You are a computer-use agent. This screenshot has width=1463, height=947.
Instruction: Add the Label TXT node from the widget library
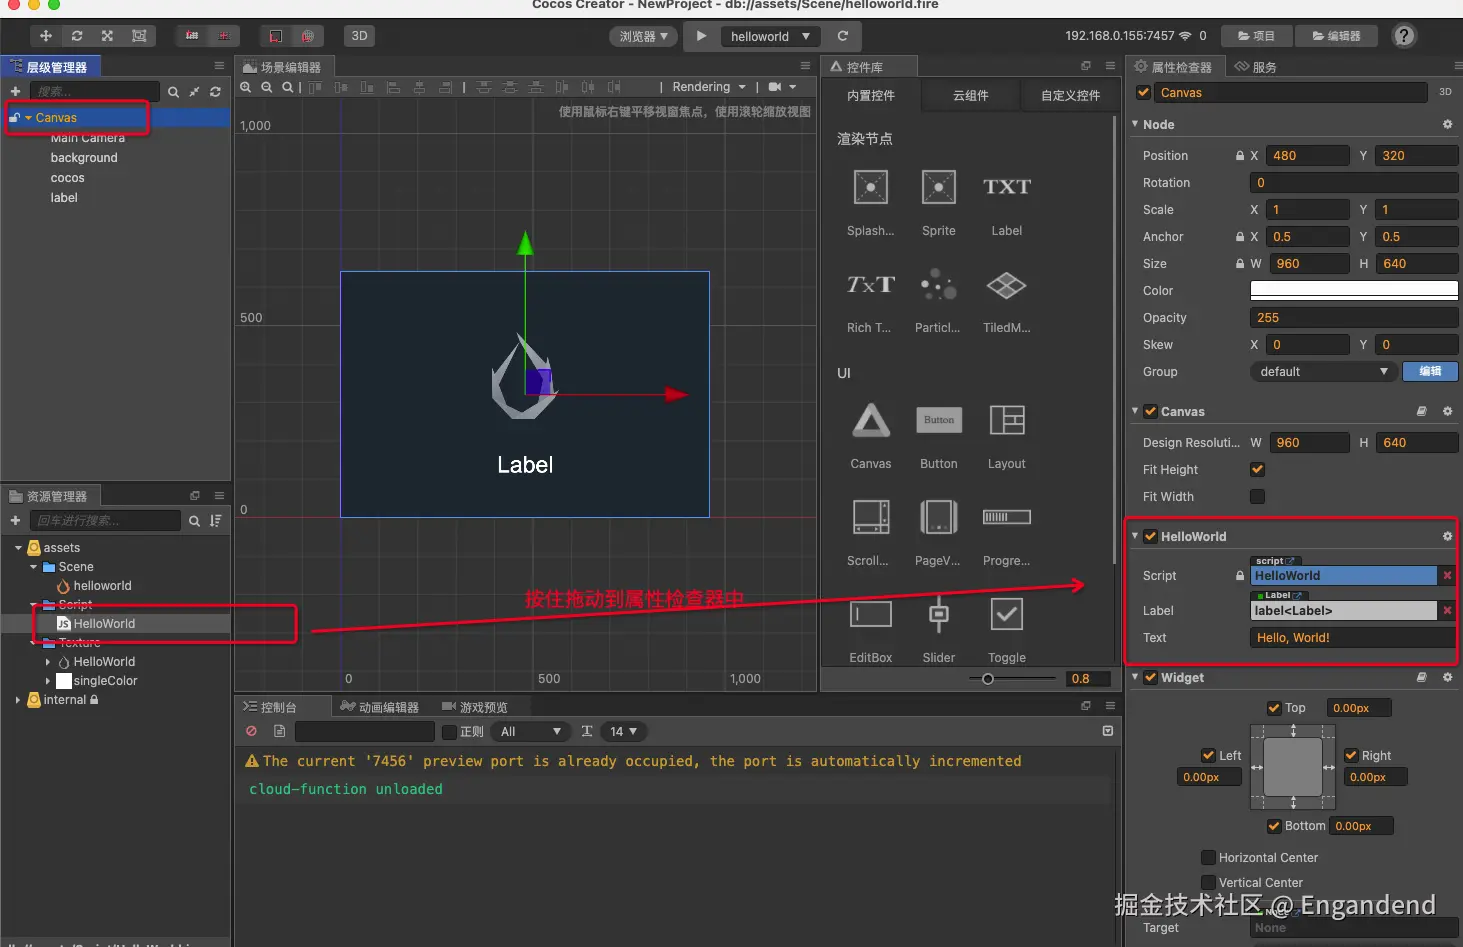[1007, 187]
